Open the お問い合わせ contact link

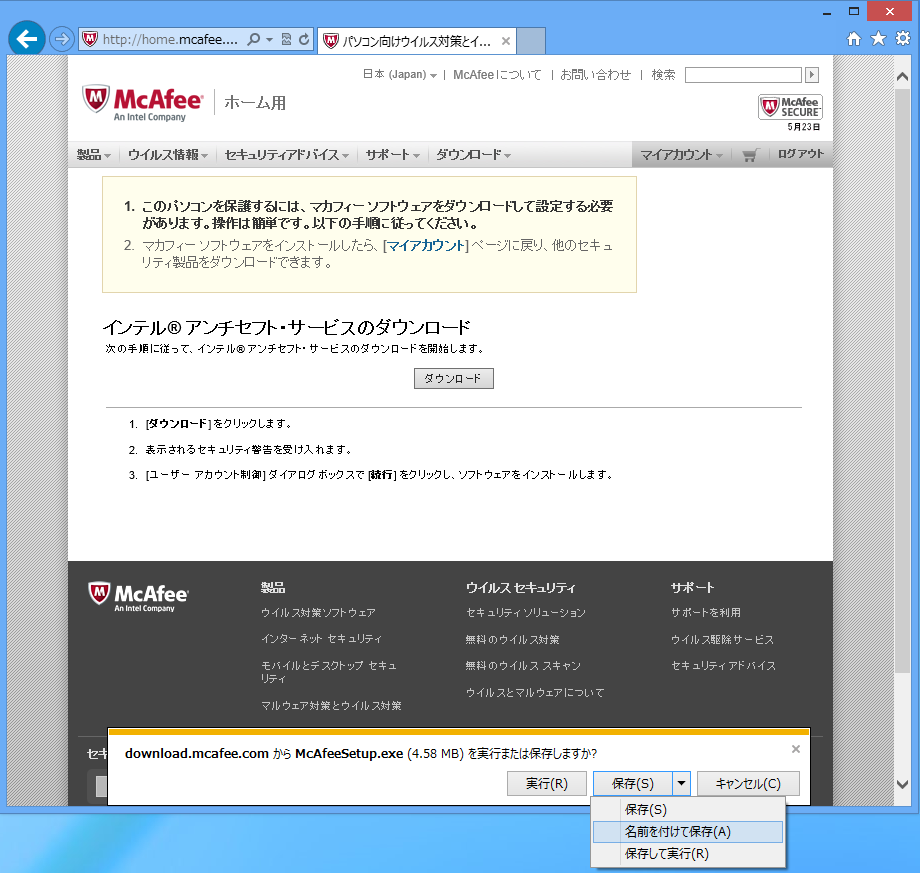click(x=595, y=75)
